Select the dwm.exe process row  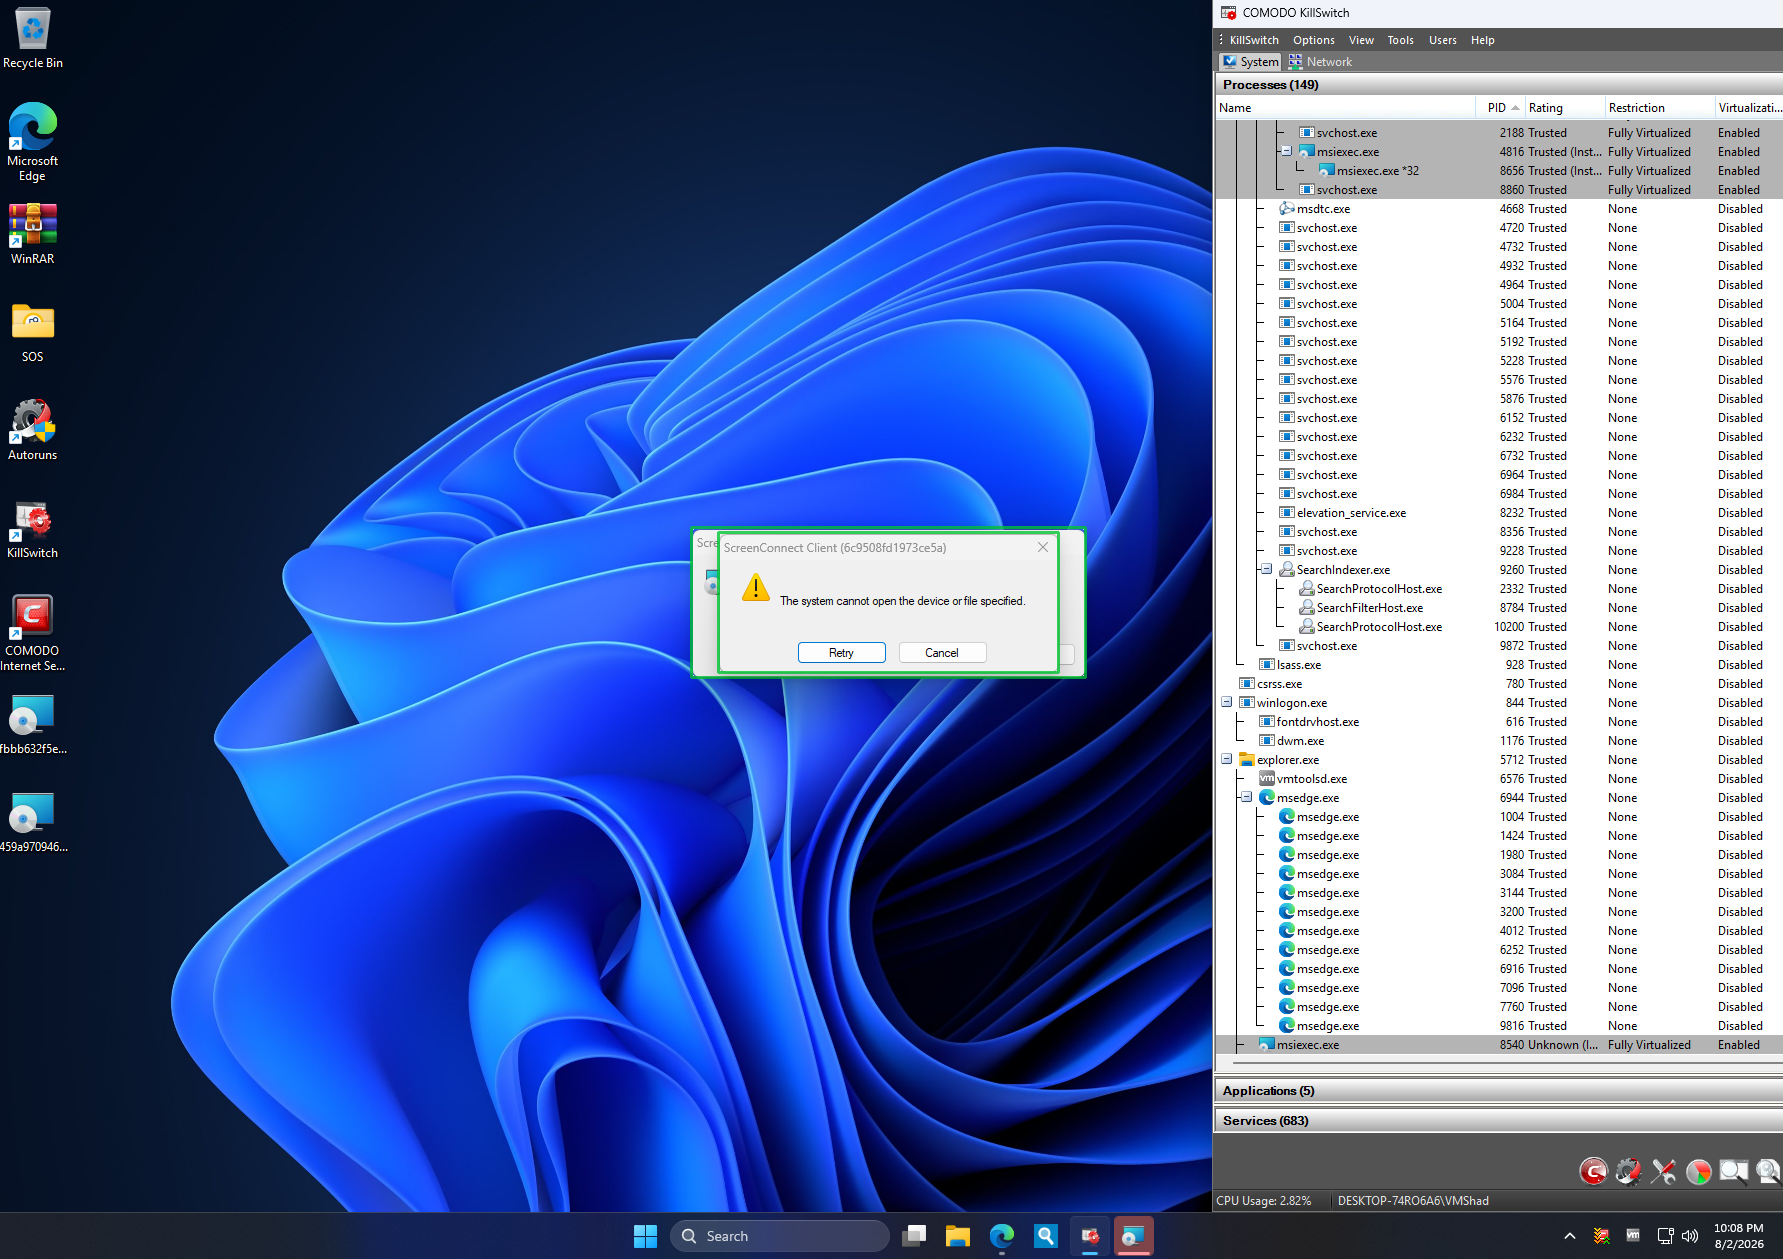[1498, 740]
